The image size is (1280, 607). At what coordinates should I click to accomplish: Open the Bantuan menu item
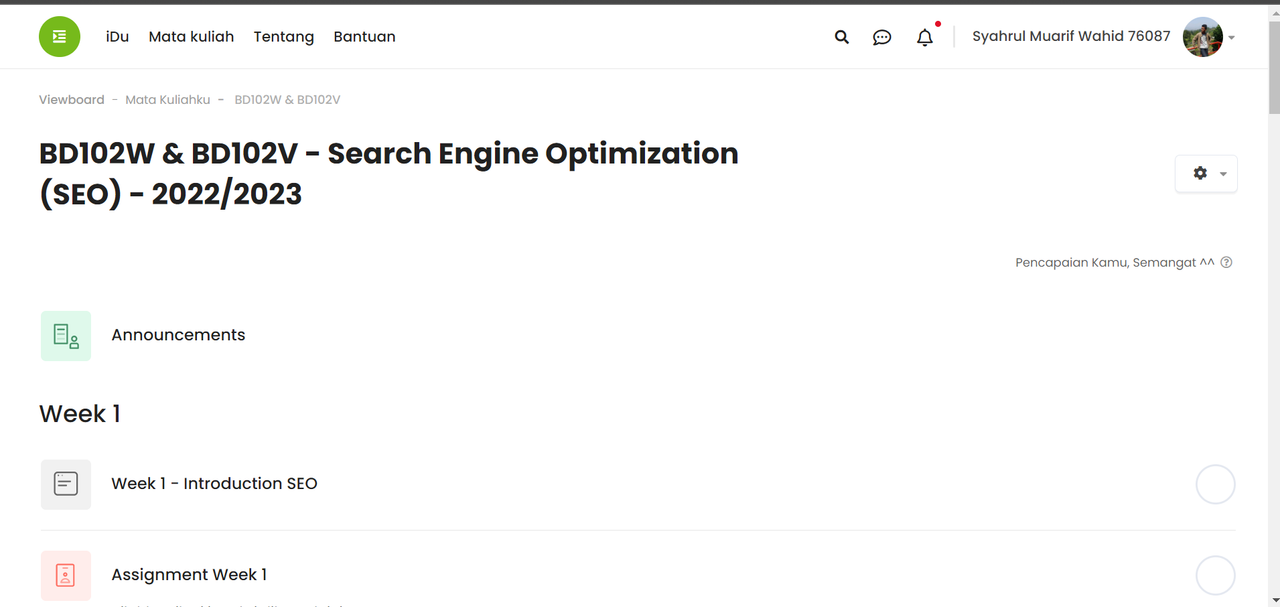pos(364,37)
